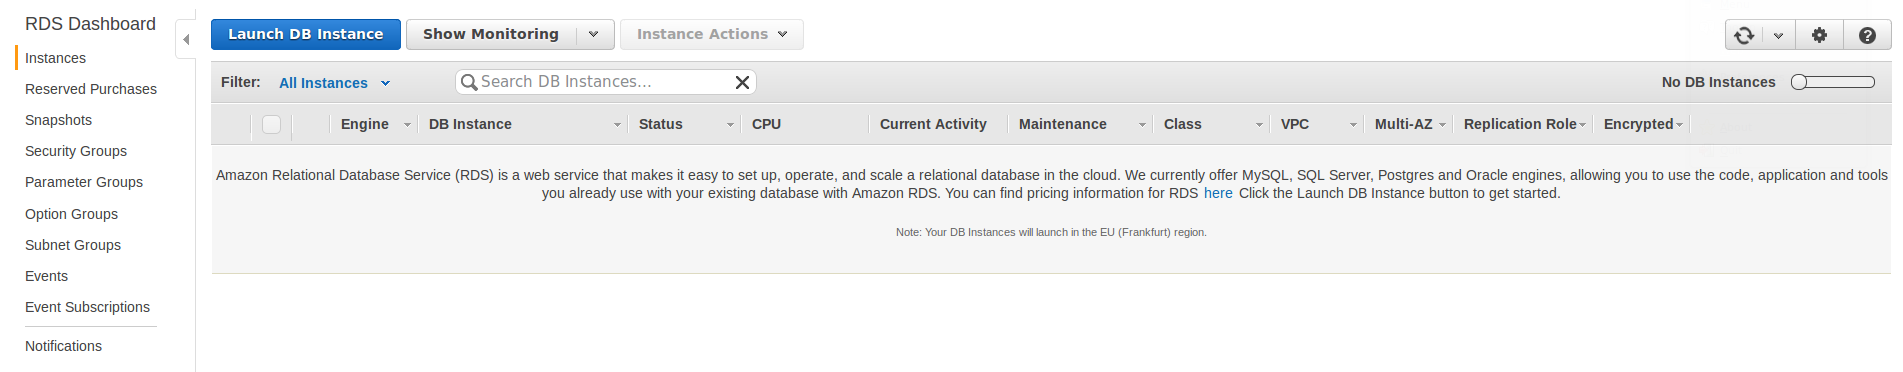This screenshot has height=372, width=1903.
Task: Click the Launch DB Instance button
Action: coord(306,34)
